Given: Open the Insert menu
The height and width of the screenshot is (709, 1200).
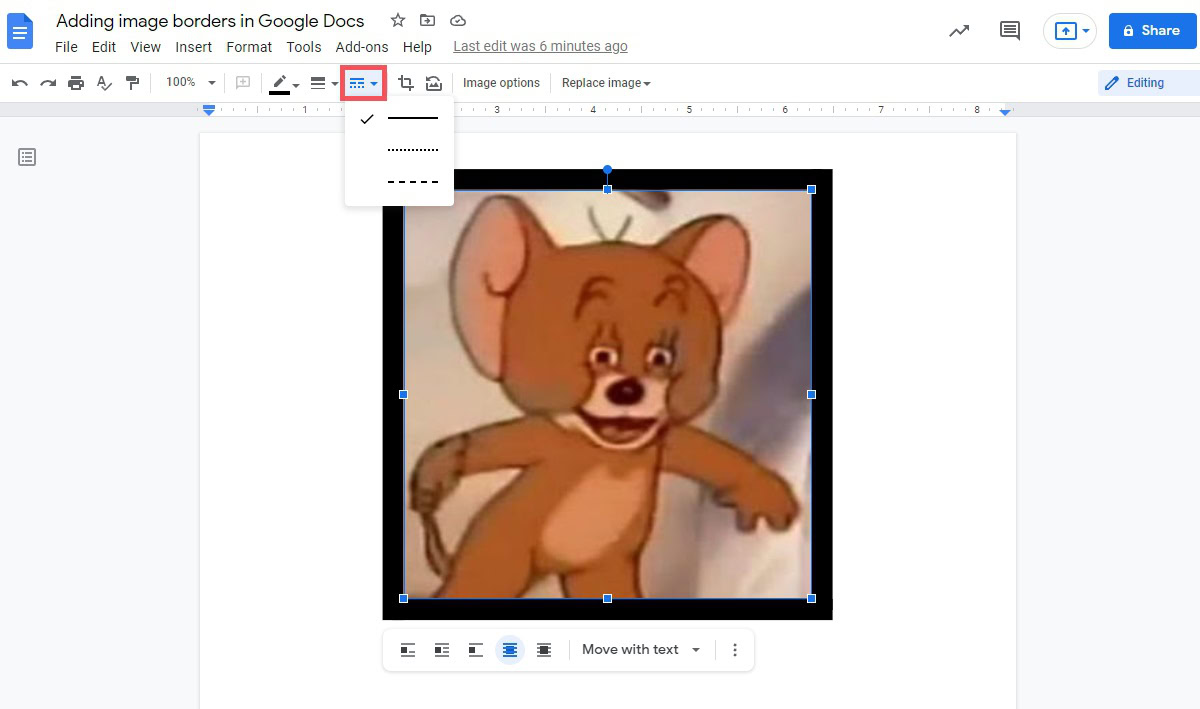Looking at the screenshot, I should coord(193,47).
